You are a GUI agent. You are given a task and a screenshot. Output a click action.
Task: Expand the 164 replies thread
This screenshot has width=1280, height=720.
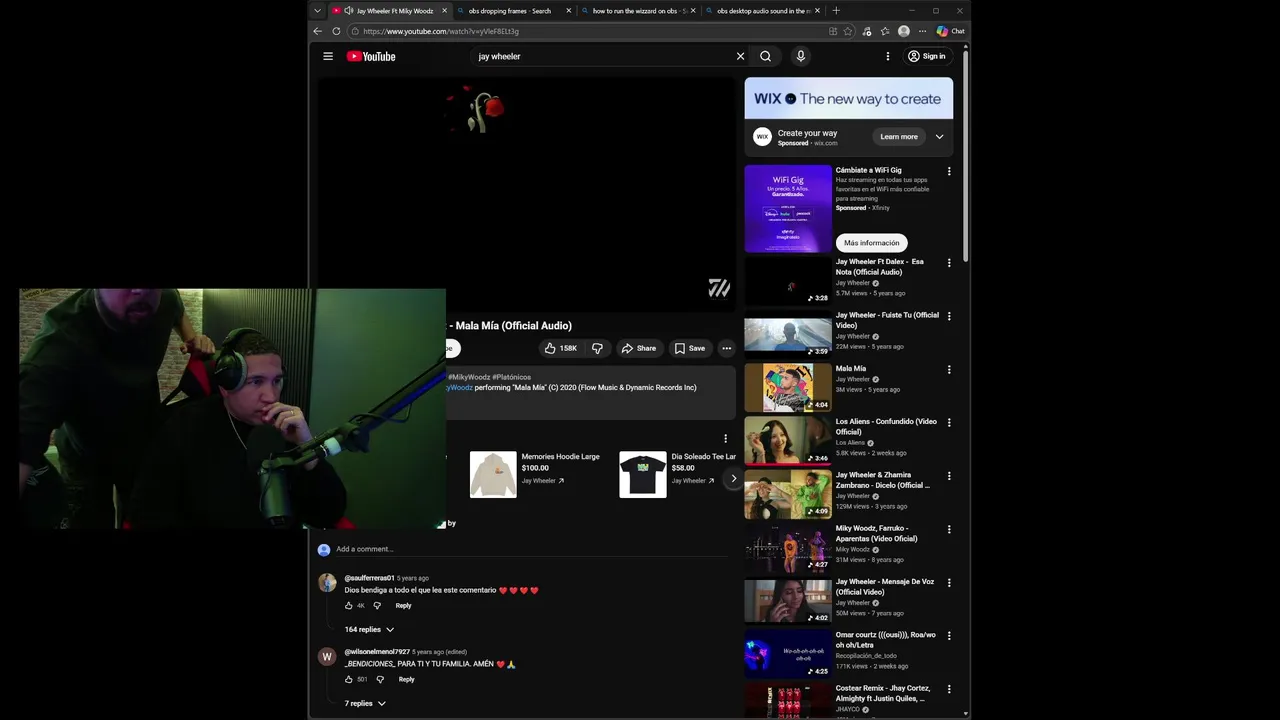click(x=369, y=629)
